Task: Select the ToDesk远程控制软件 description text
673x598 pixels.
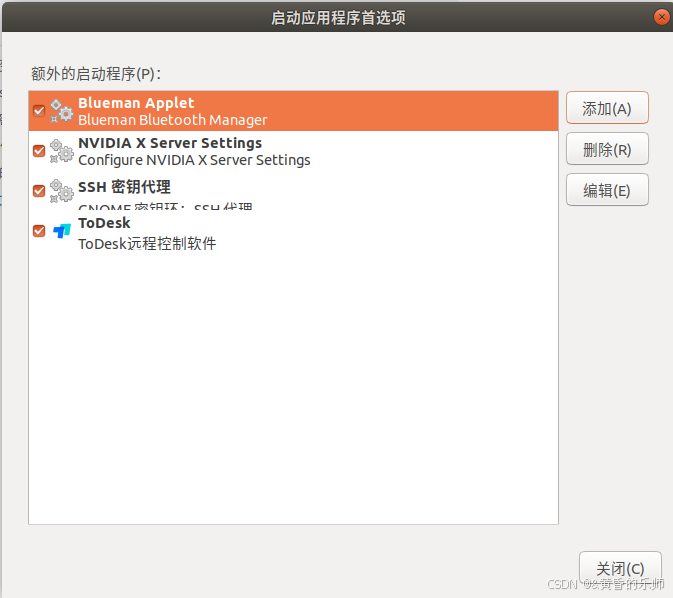Action: coord(147,244)
